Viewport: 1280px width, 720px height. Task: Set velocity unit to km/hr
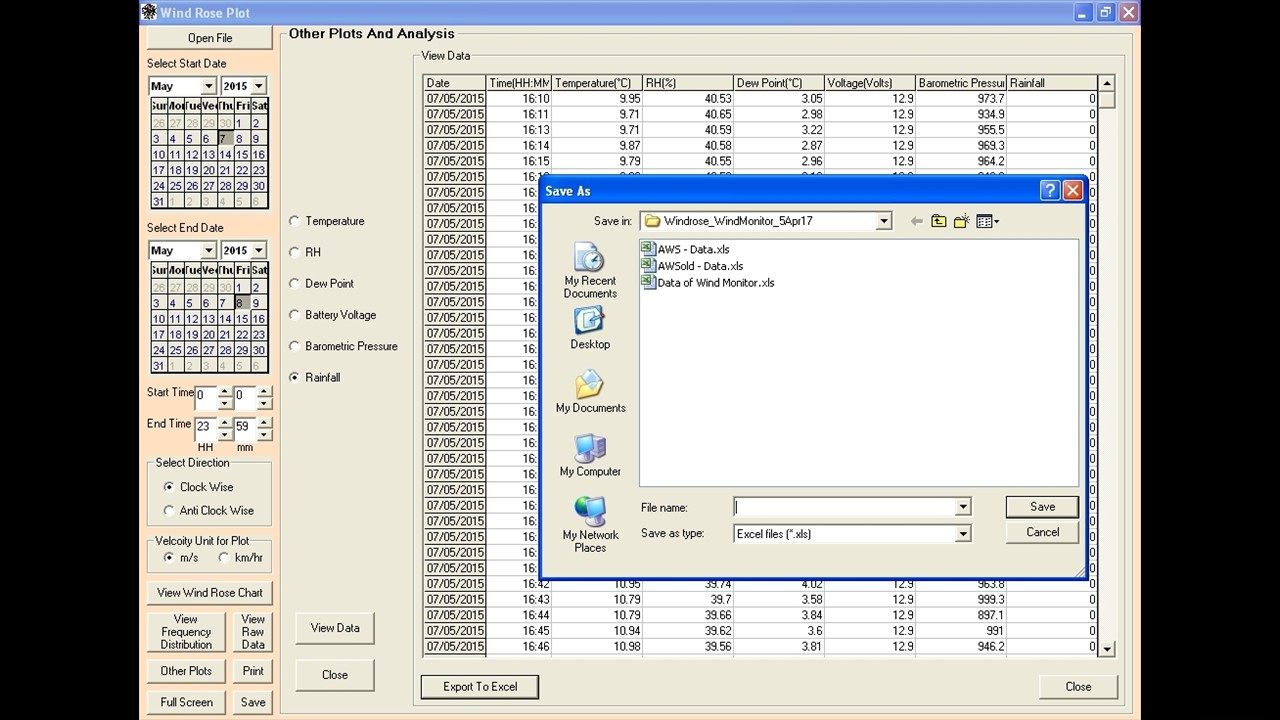click(224, 557)
